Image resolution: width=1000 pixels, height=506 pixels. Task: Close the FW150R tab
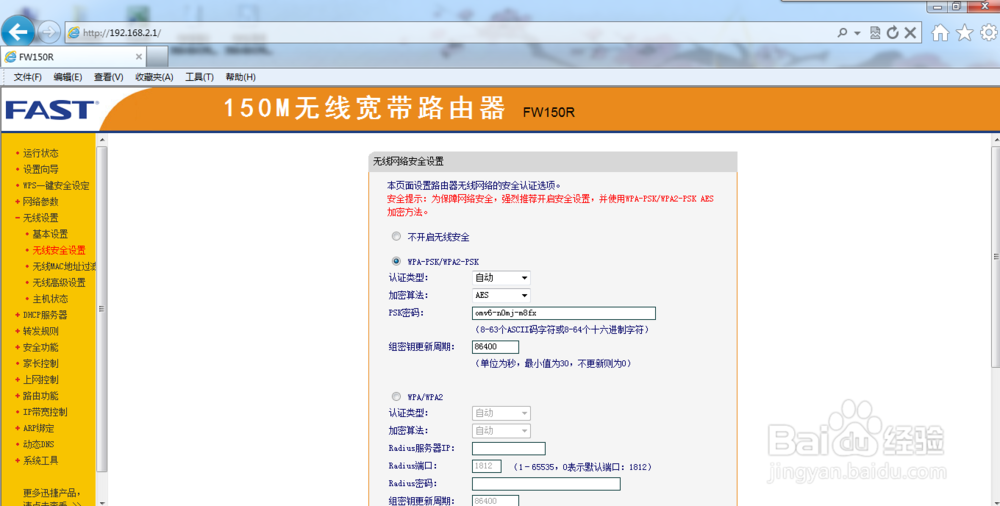point(138,57)
